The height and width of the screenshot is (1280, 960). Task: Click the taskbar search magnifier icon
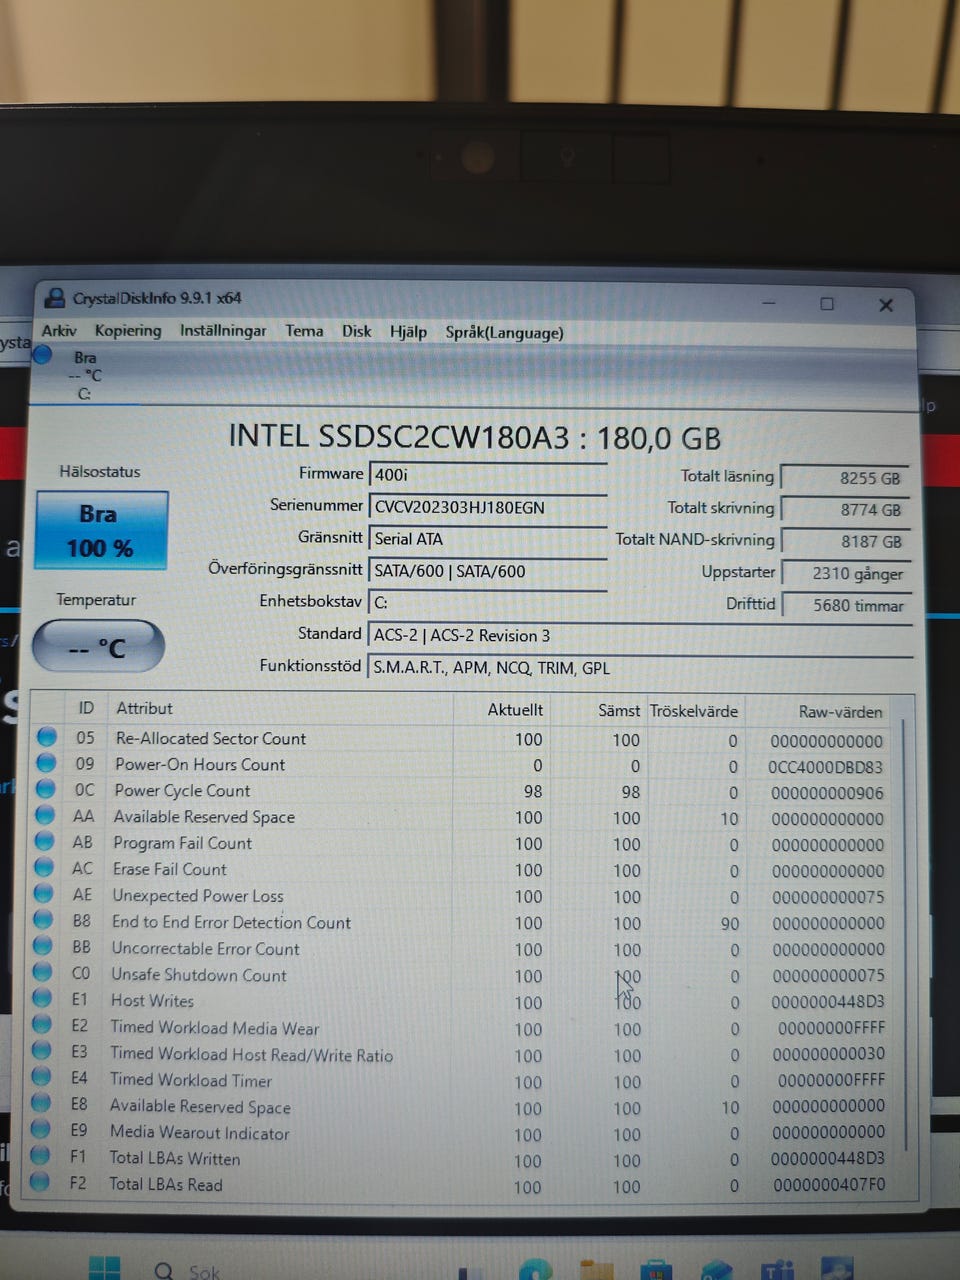coord(164,1271)
